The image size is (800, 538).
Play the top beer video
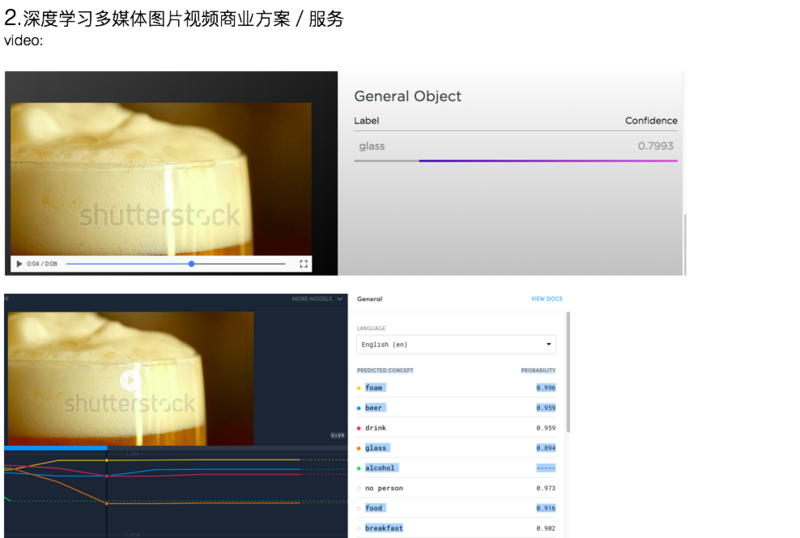[x=19, y=264]
